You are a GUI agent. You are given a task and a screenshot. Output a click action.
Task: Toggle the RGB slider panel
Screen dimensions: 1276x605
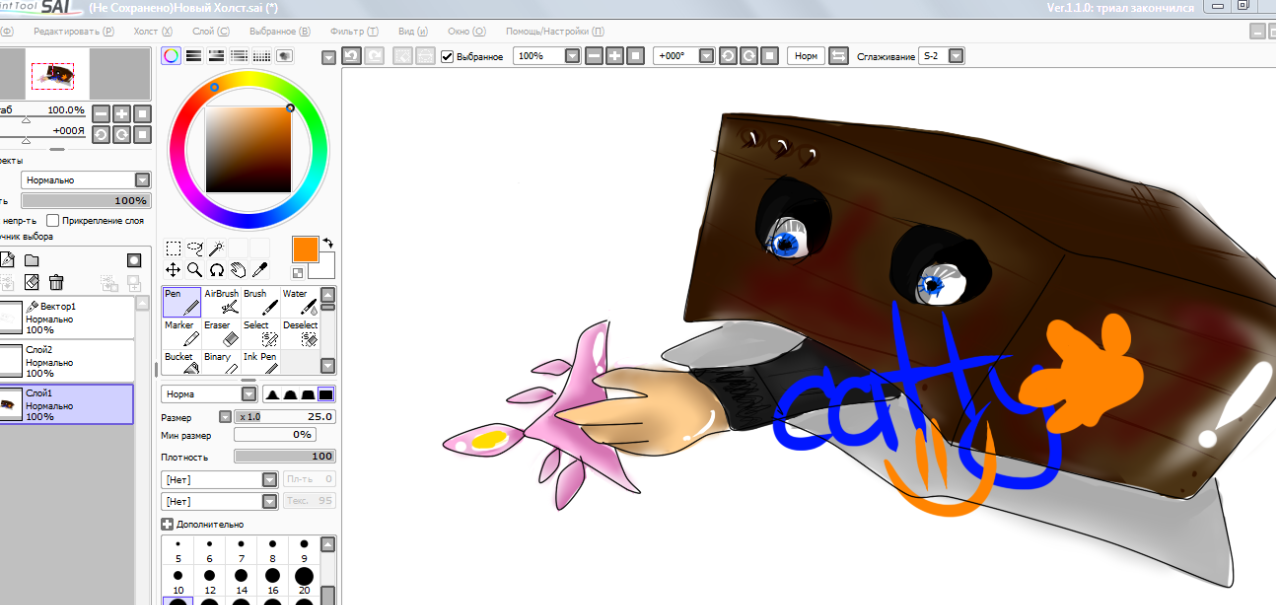coord(194,56)
